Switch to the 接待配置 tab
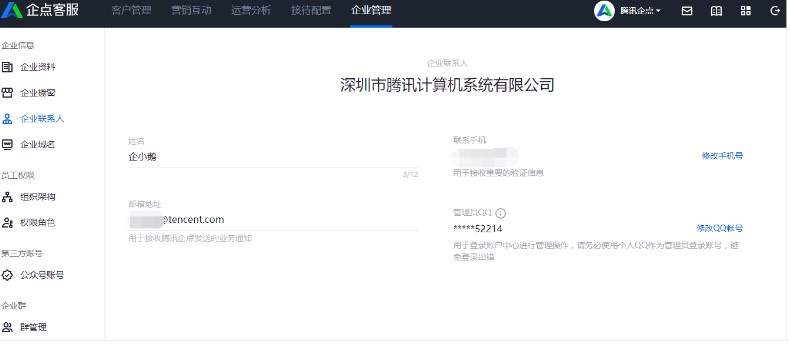Image resolution: width=790 pixels, height=361 pixels. coord(311,10)
